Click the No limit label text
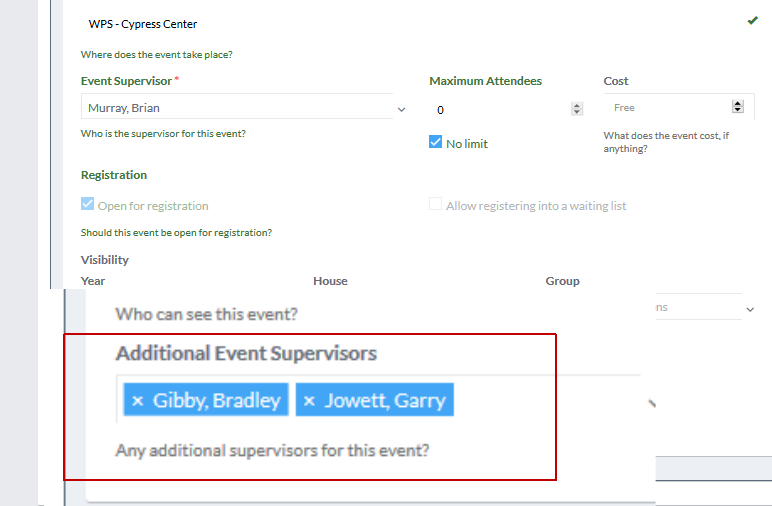772x506 pixels. pos(467,144)
